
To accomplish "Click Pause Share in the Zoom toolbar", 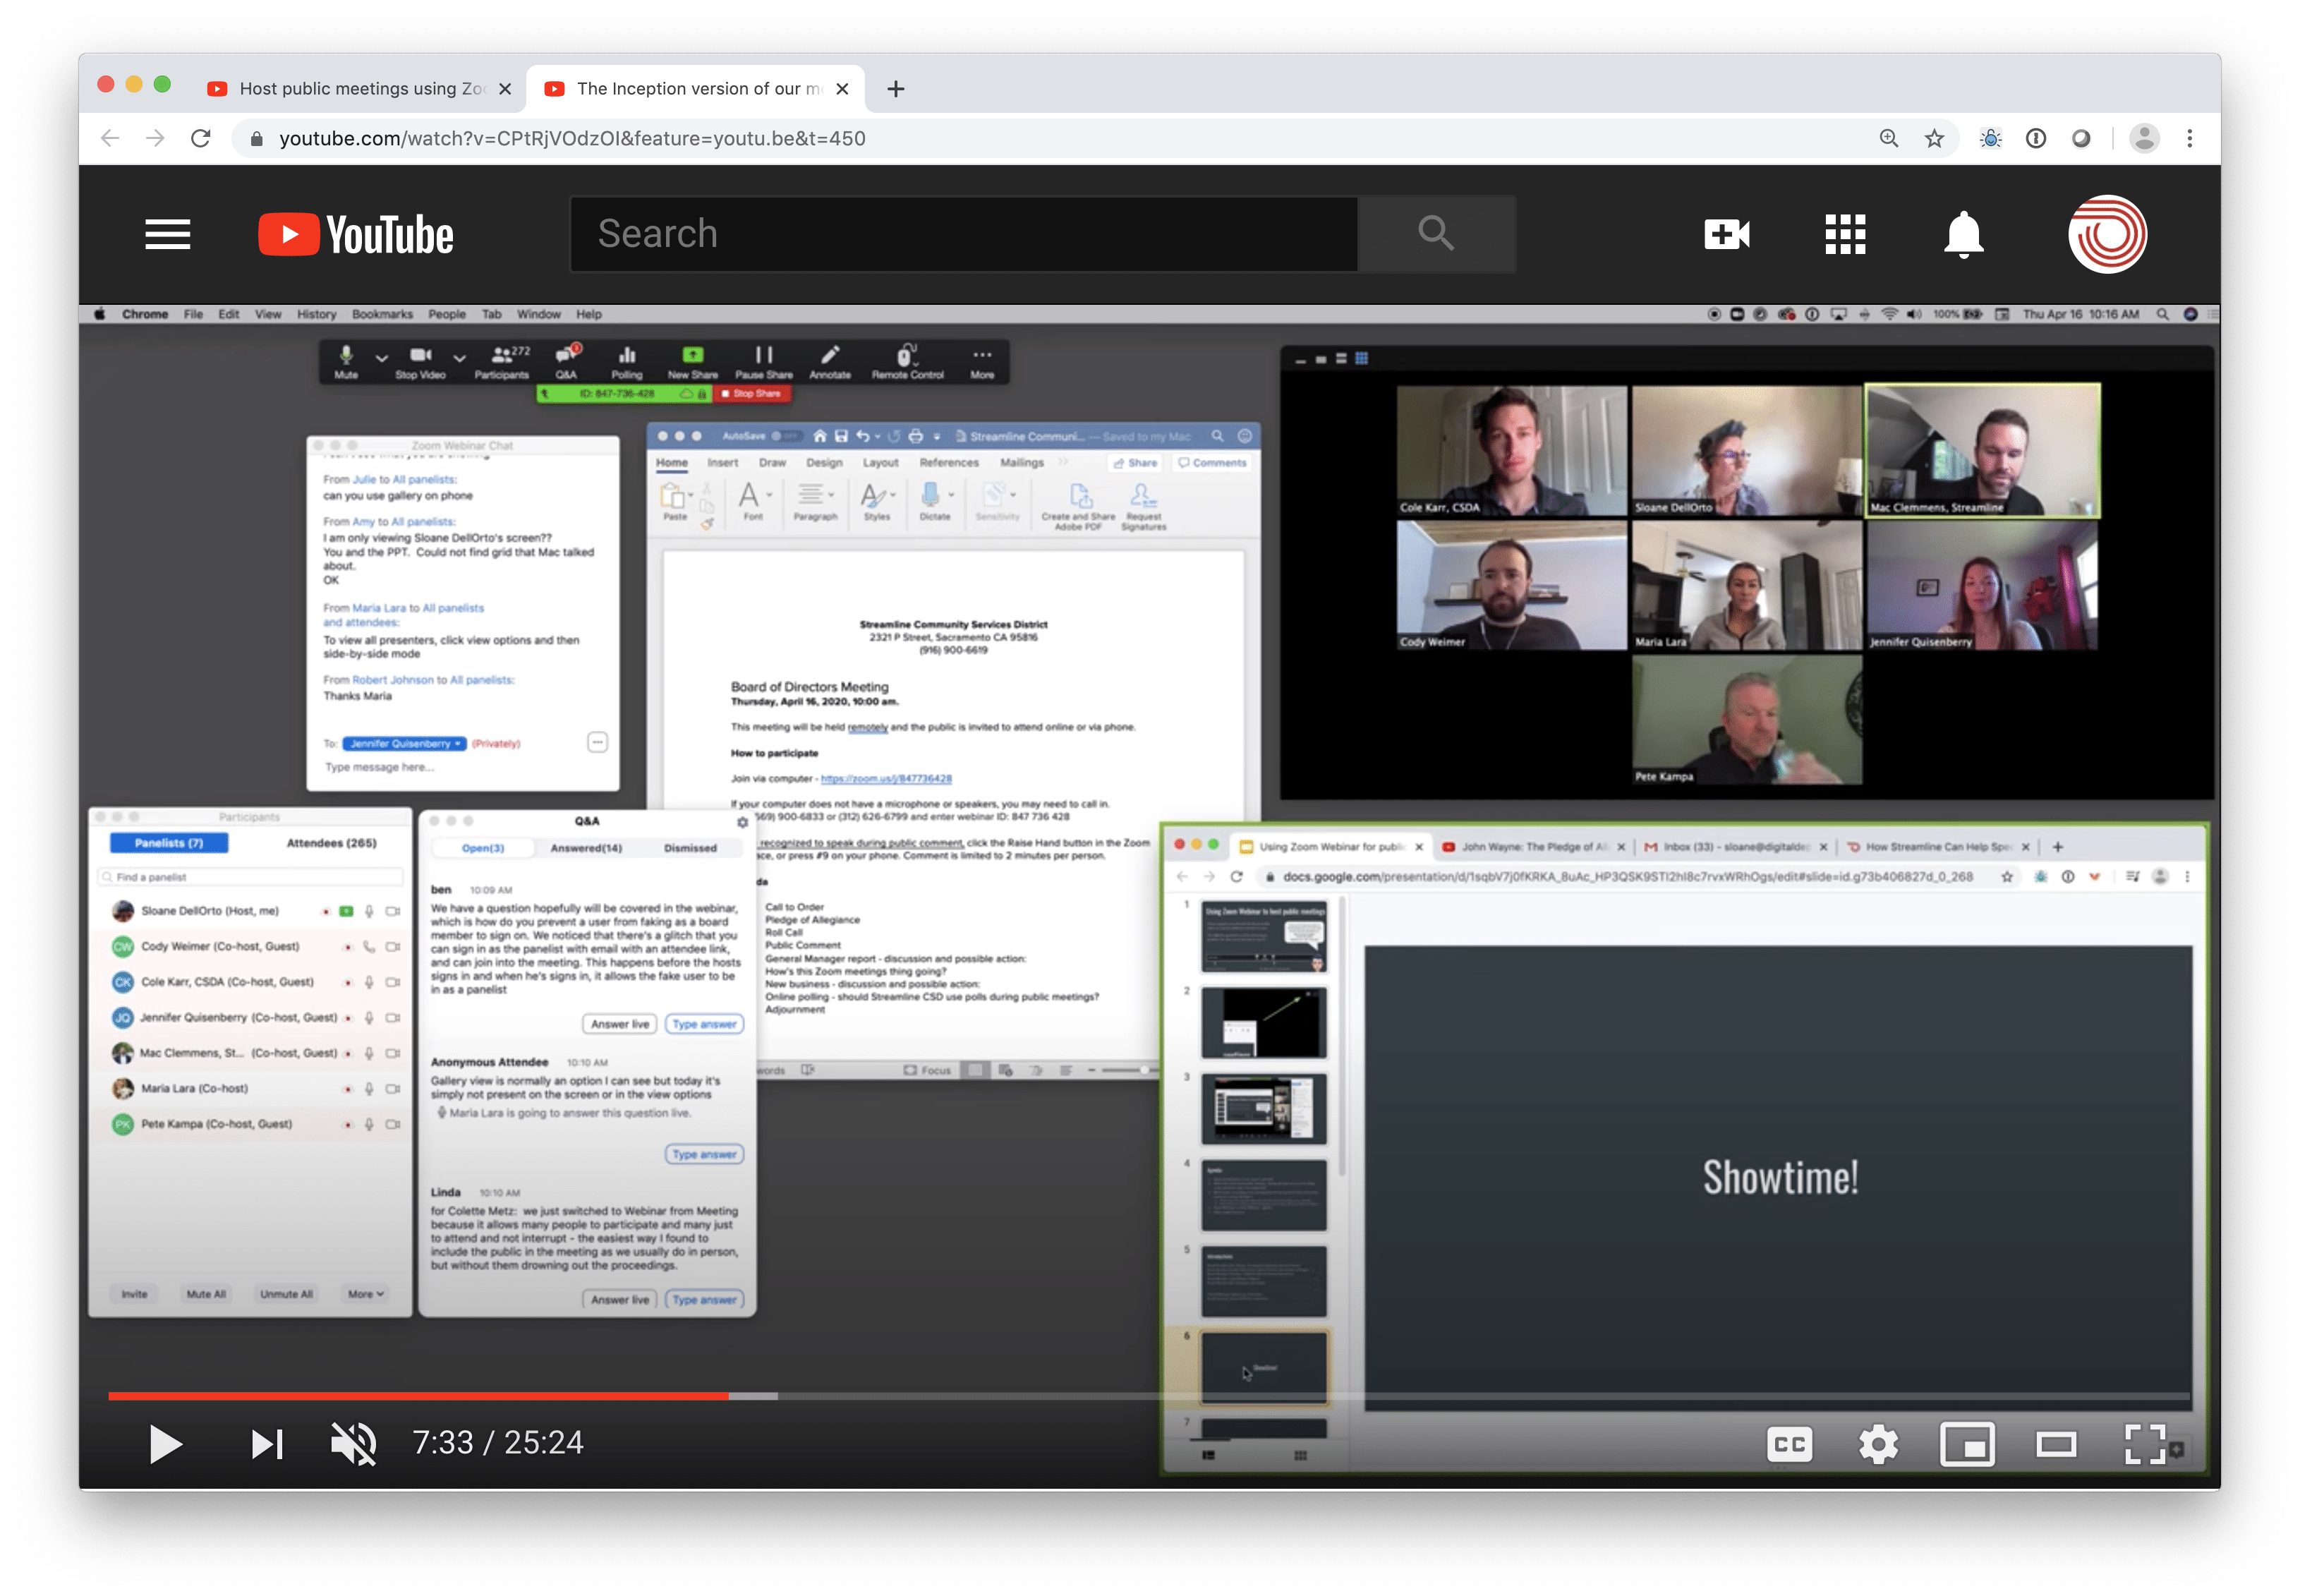I will click(x=763, y=362).
